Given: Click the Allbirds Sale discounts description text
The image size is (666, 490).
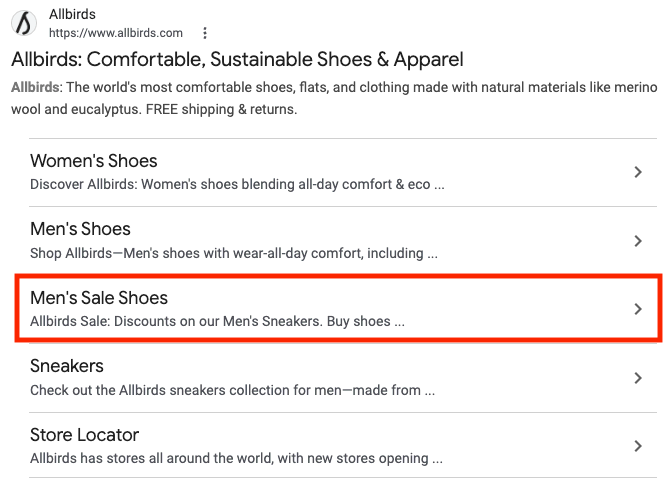Looking at the screenshot, I should click(217, 322).
